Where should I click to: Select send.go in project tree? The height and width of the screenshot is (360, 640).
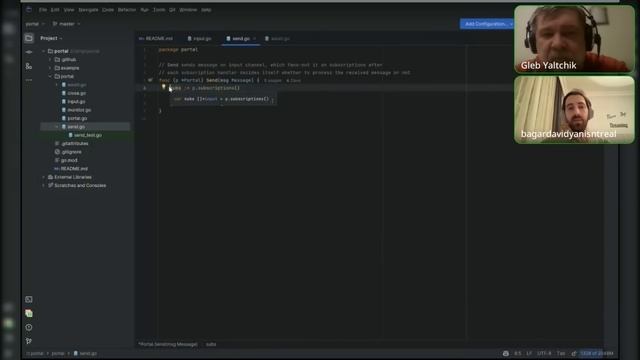click(x=85, y=127)
